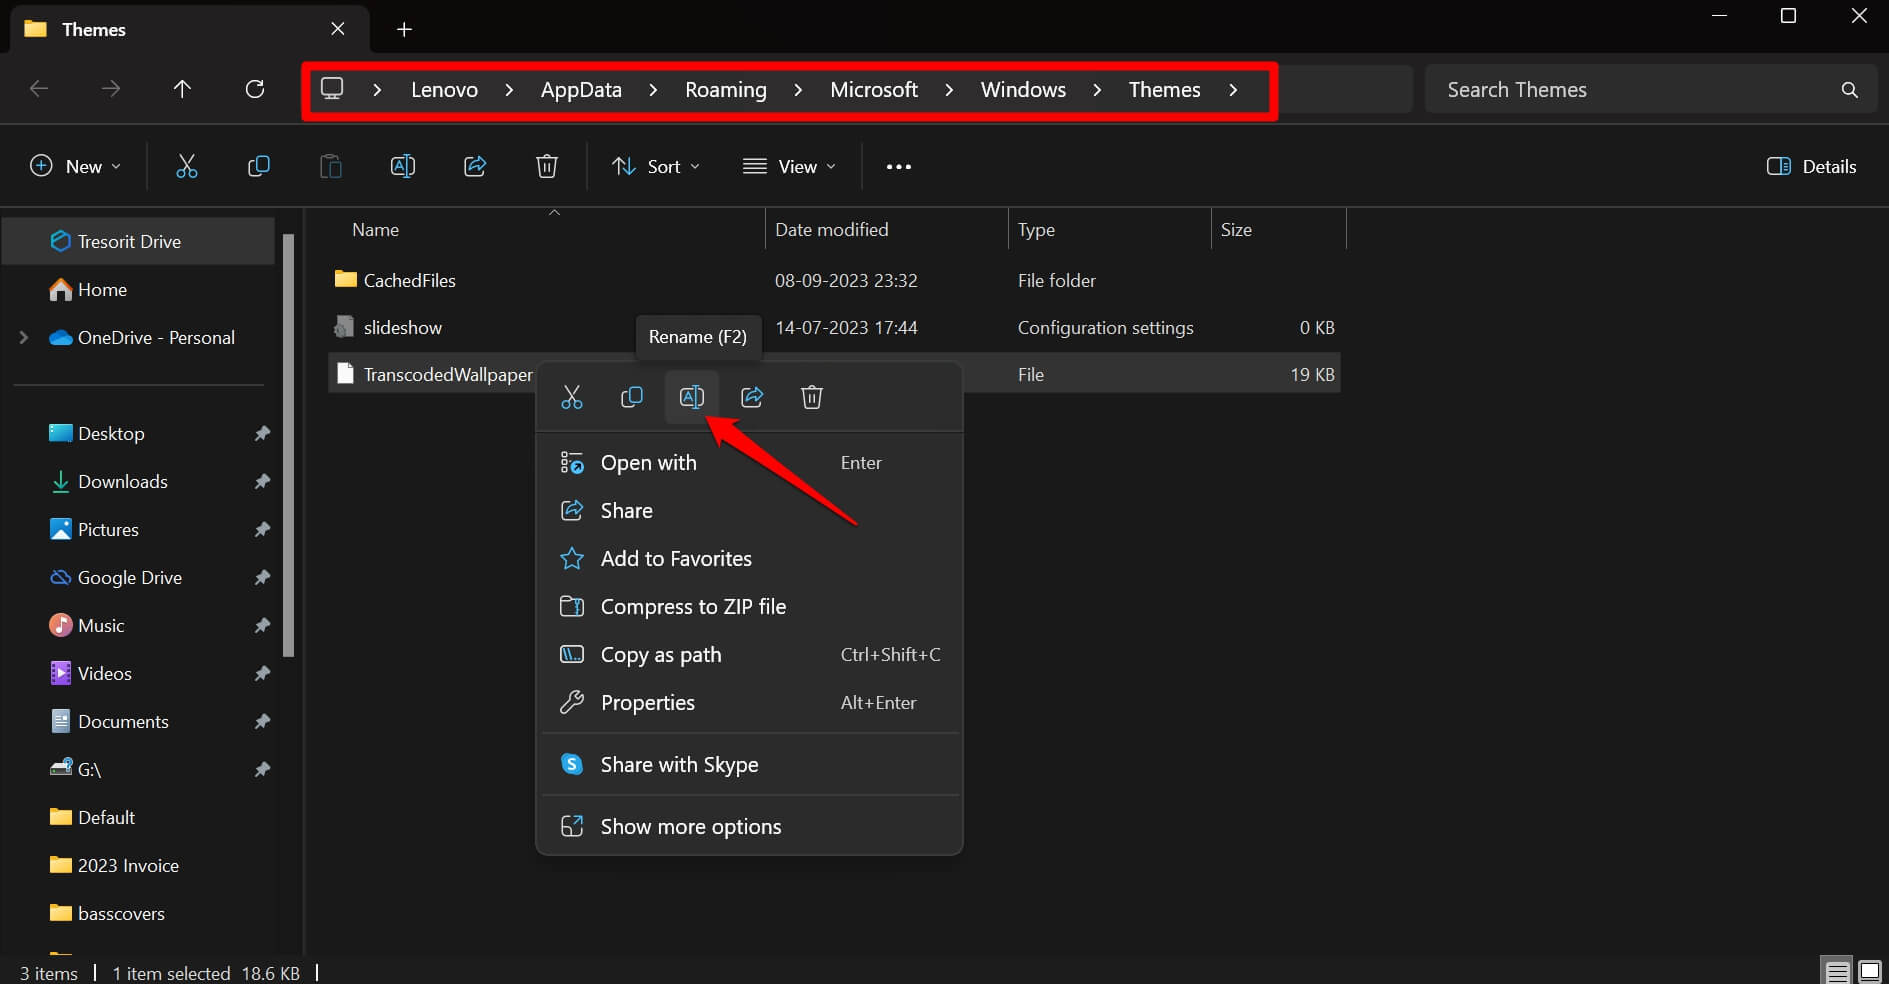Open the CachedFiles folder row
Viewport: 1889px width, 984px height.
tap(409, 281)
